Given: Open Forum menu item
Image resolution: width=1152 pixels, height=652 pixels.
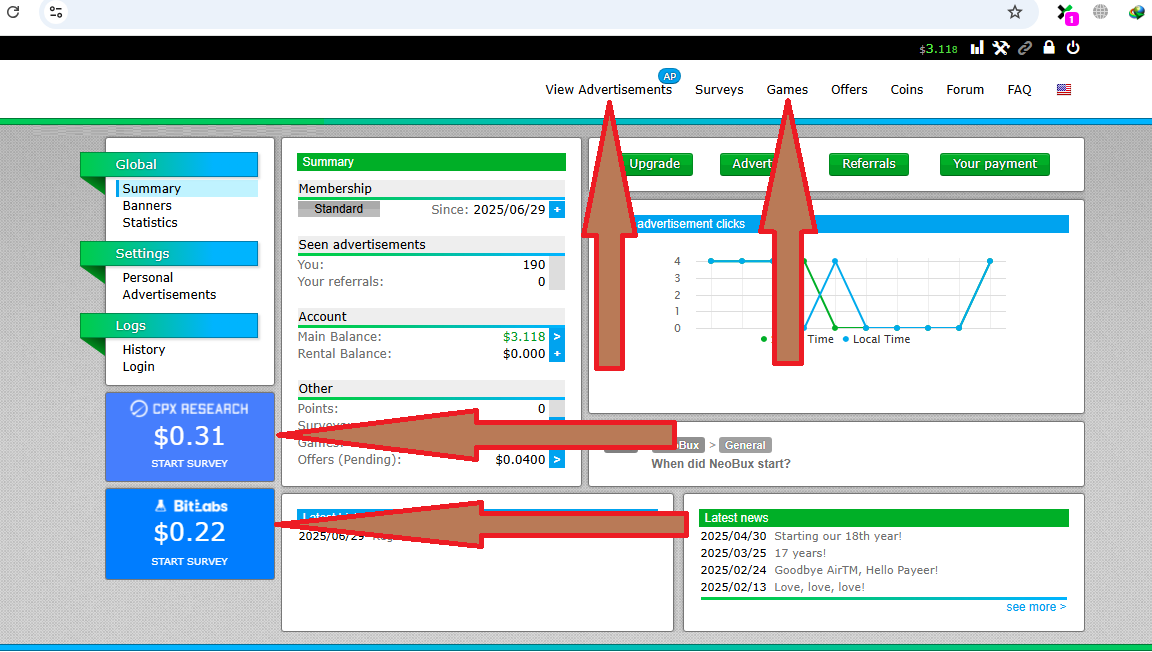Looking at the screenshot, I should pyautogui.click(x=965, y=89).
